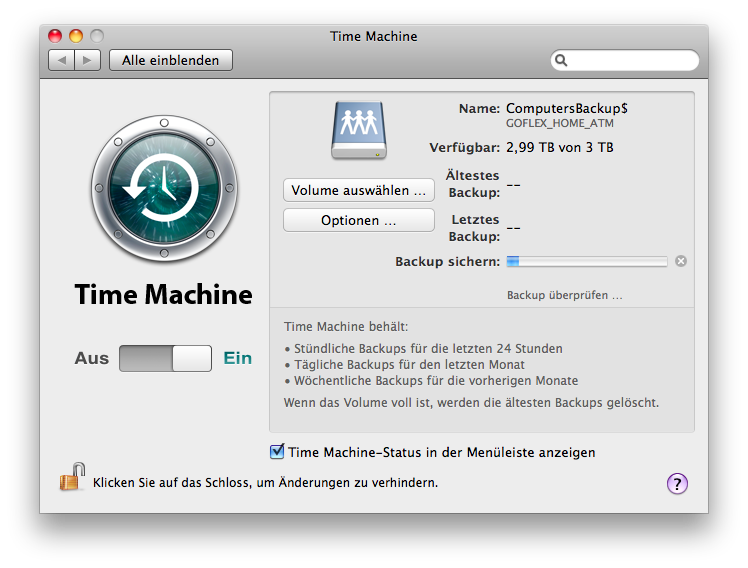Viewport: 748px width, 568px height.
Task: Click the Aus label beside the switch
Action: pyautogui.click(x=92, y=358)
